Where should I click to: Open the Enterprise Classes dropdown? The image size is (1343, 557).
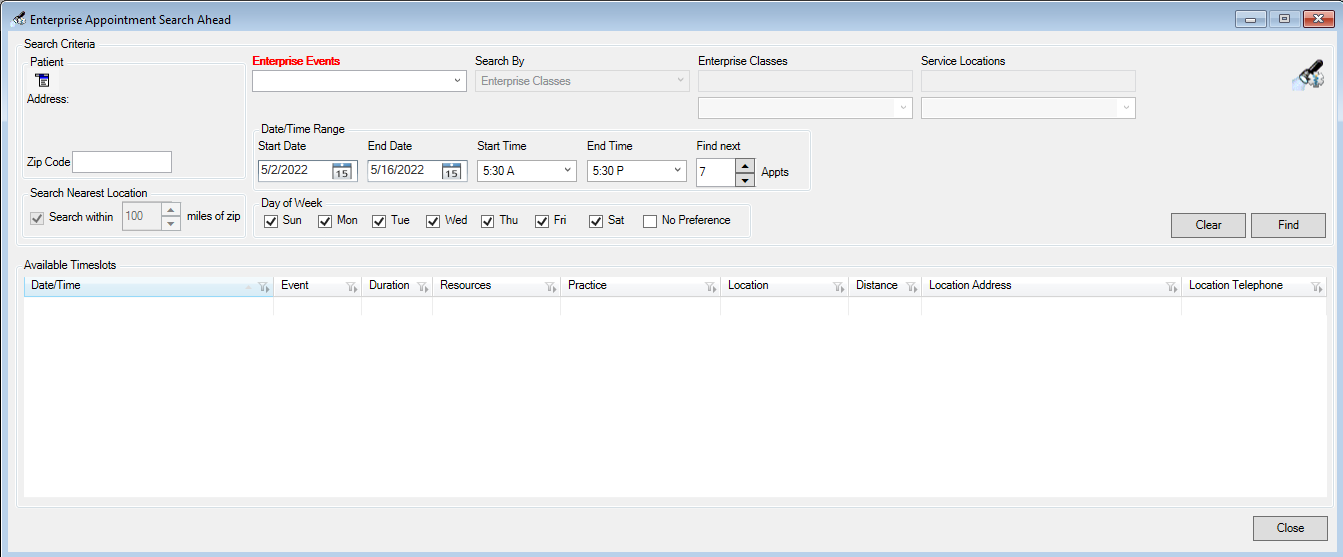coord(903,108)
